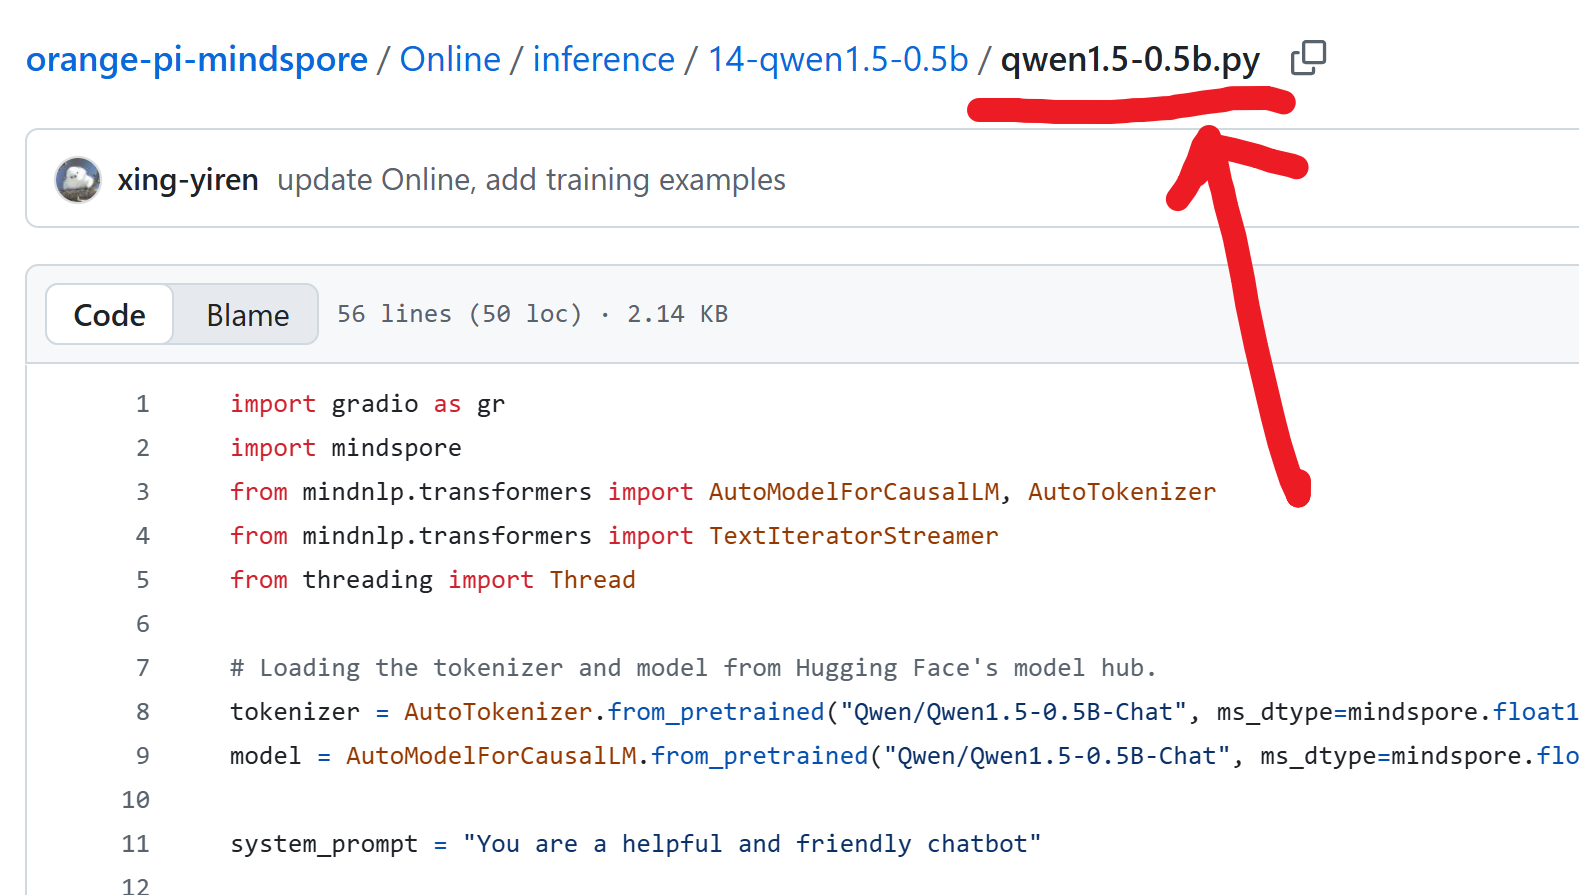Click the '56 lines (50 loc) · 2.14 KB' file info

coord(532,314)
